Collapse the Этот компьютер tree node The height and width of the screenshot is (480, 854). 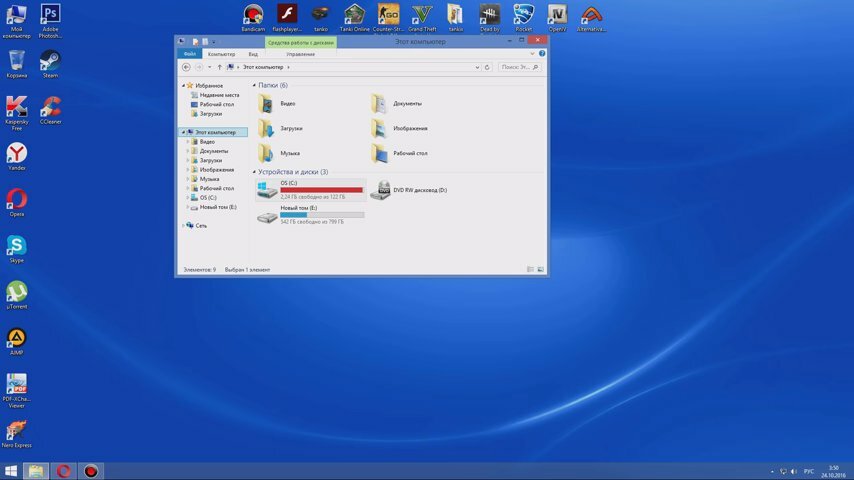(x=184, y=132)
